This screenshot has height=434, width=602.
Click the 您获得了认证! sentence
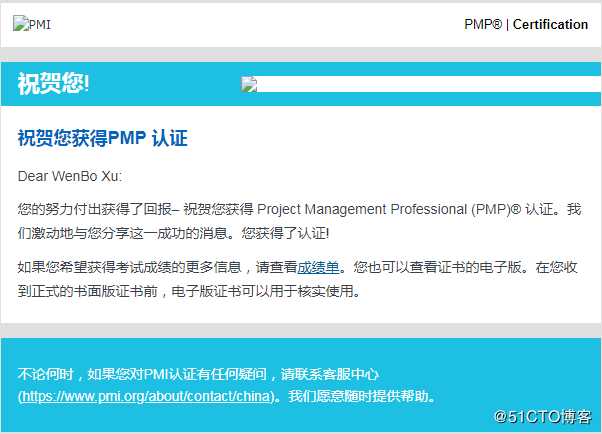point(285,233)
